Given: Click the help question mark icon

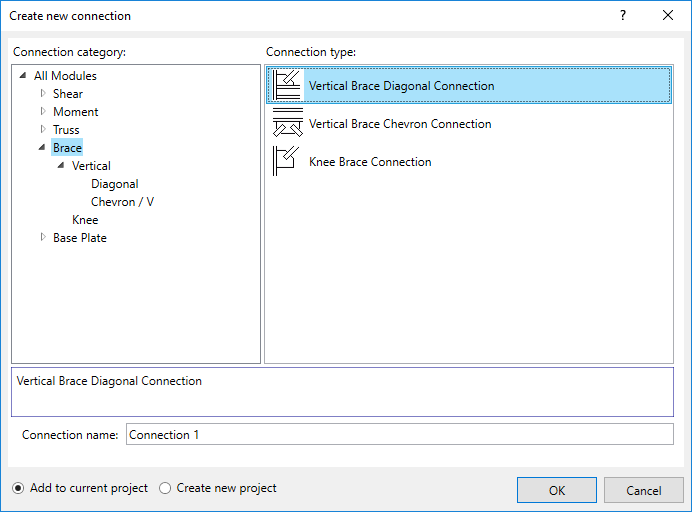Looking at the screenshot, I should pyautogui.click(x=623, y=16).
